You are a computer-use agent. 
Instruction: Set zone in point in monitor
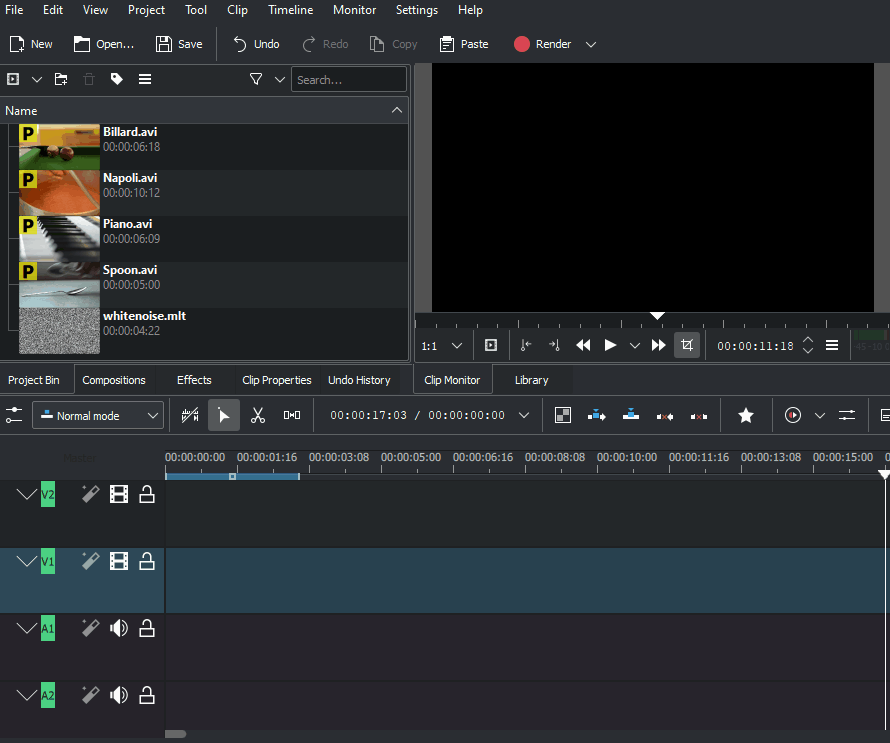point(526,345)
